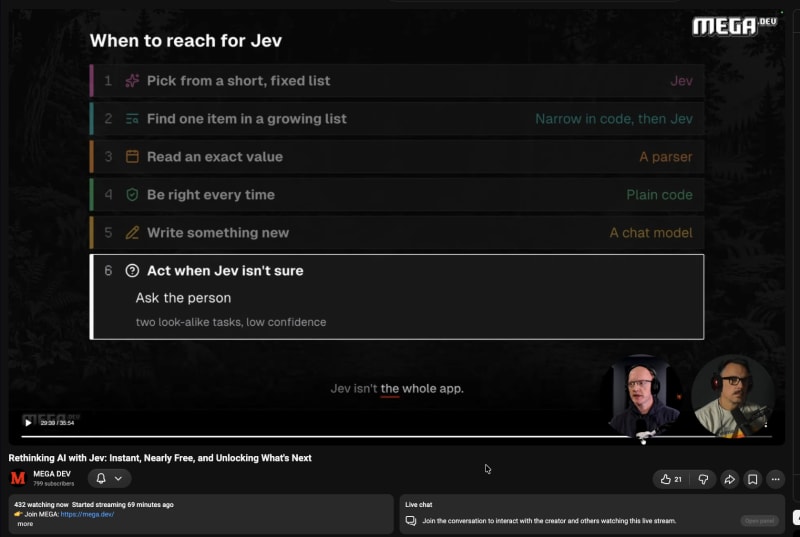Click 'Started streaming 69 minutes ago' text

pos(122,504)
